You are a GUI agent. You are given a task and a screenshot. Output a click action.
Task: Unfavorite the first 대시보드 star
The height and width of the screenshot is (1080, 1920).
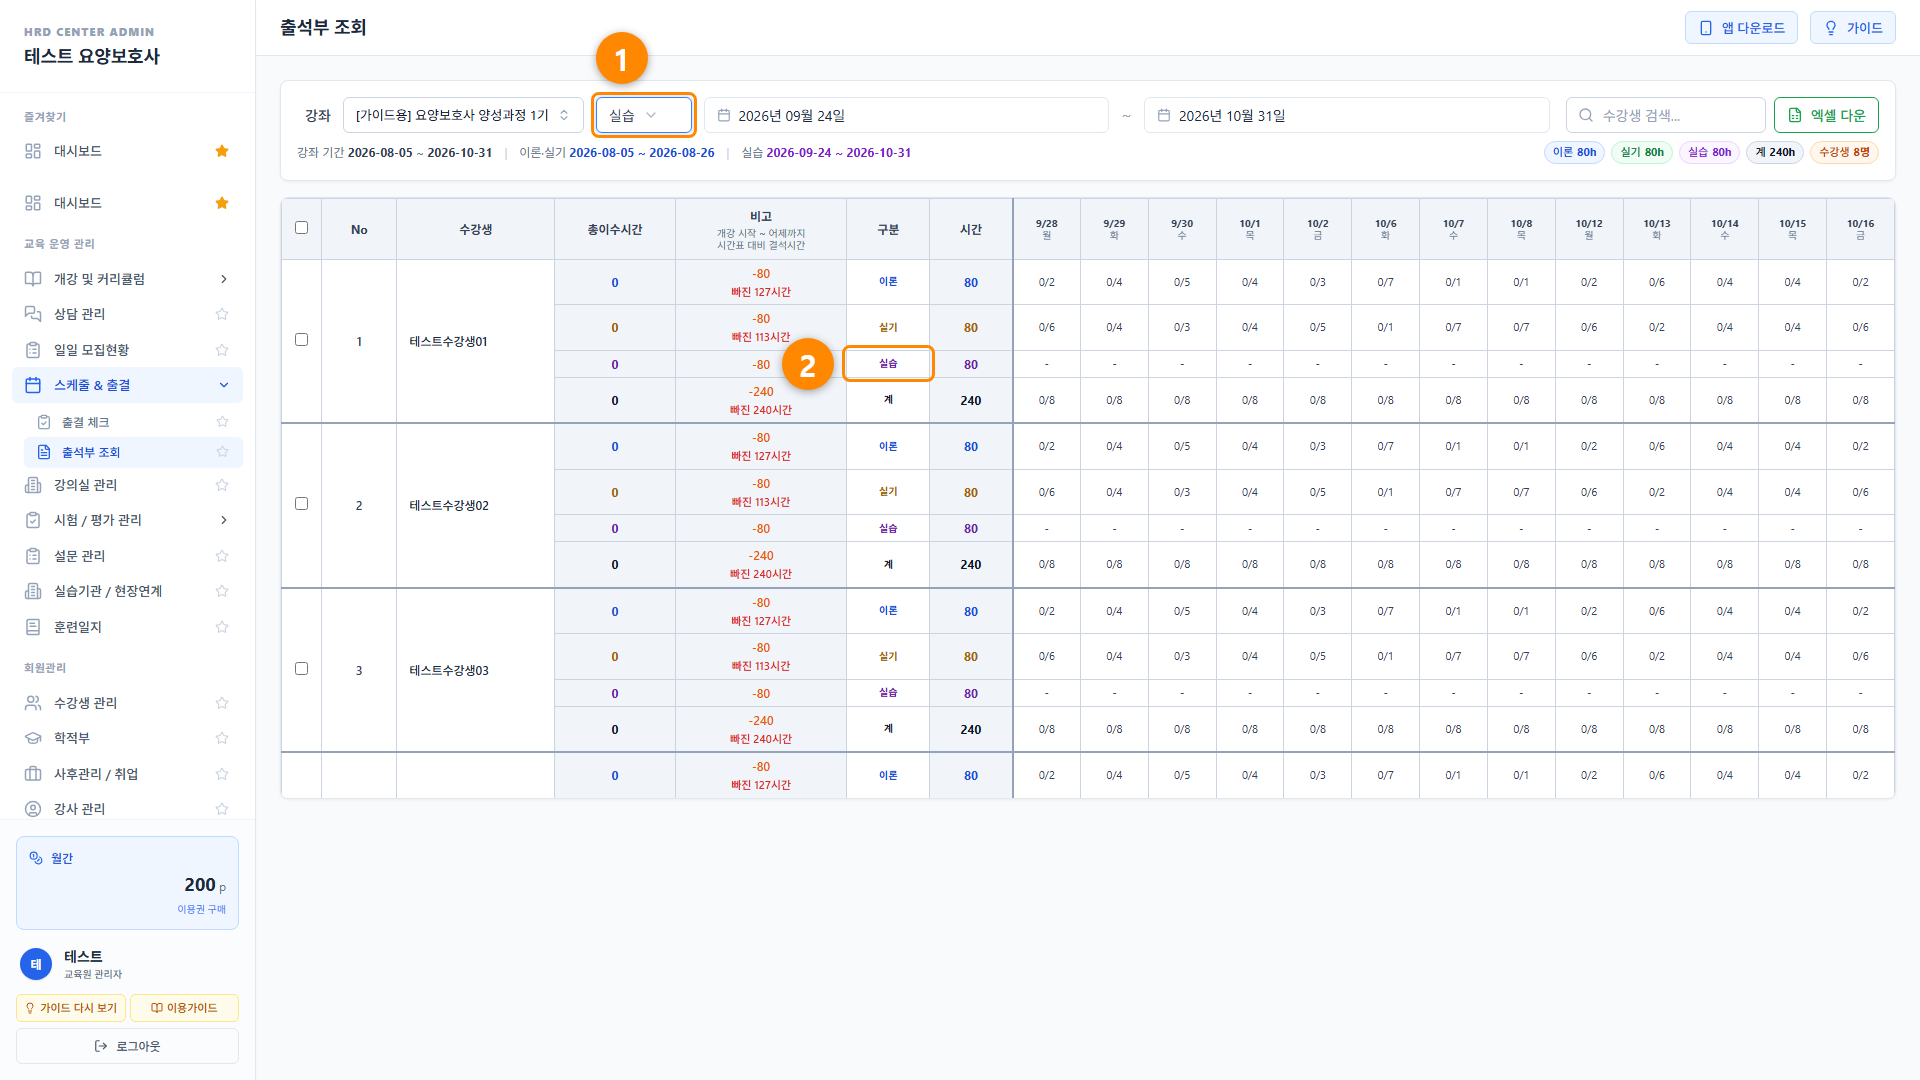[x=222, y=151]
